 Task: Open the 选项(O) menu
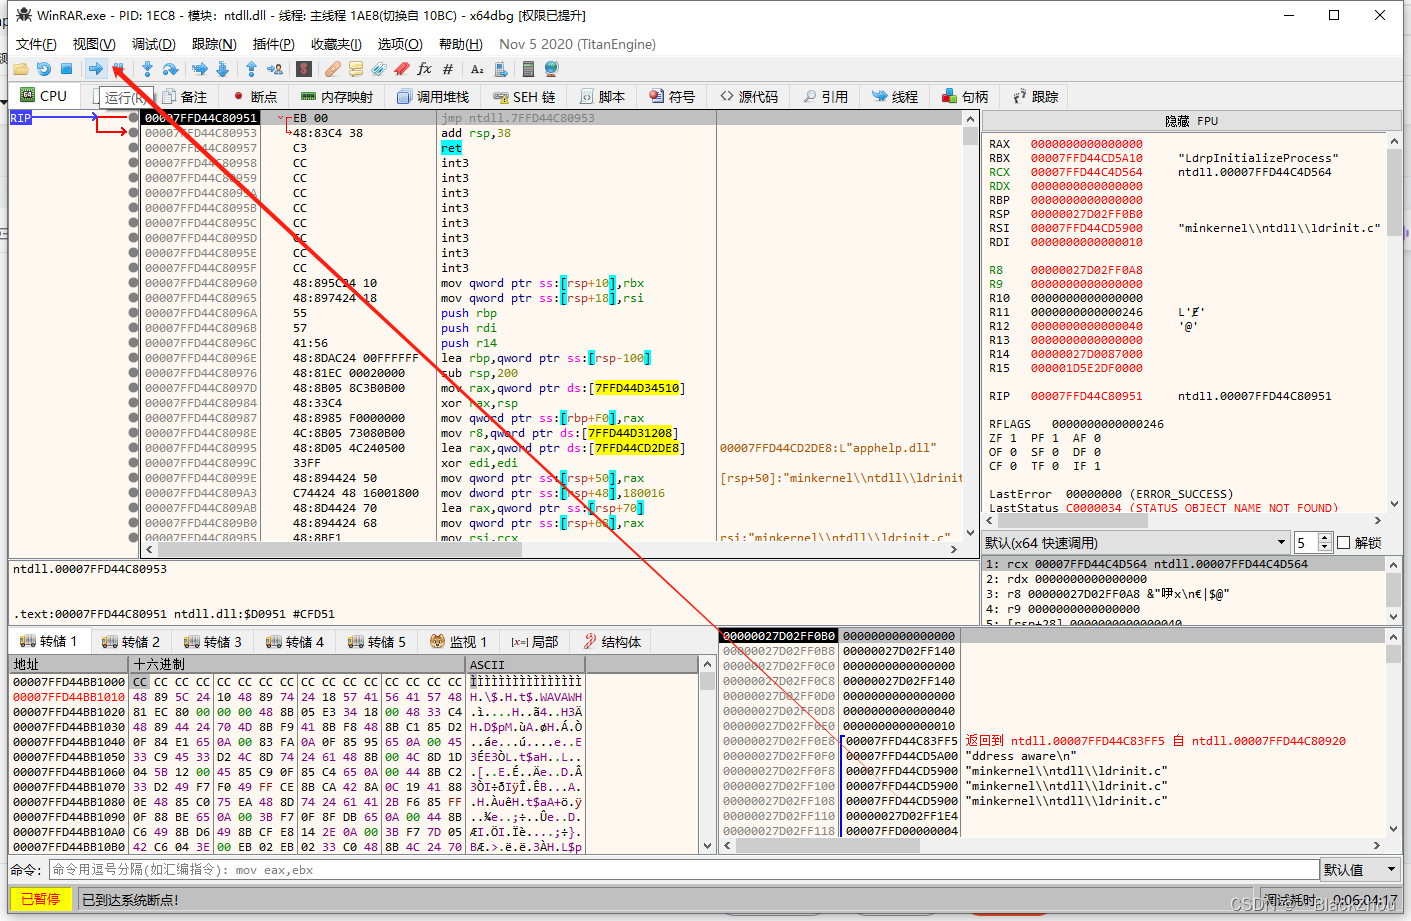tap(400, 44)
